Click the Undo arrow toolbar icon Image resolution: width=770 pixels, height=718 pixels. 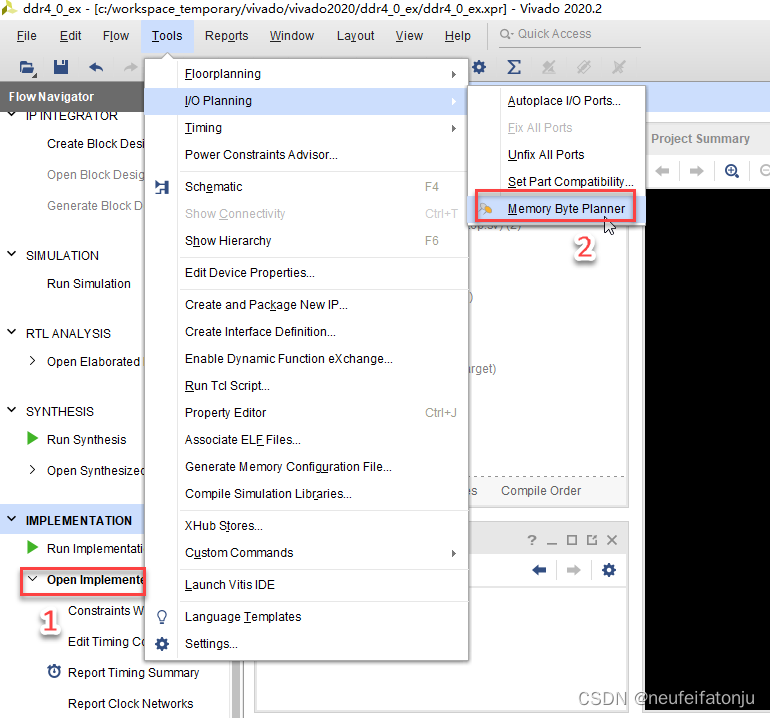click(x=96, y=67)
